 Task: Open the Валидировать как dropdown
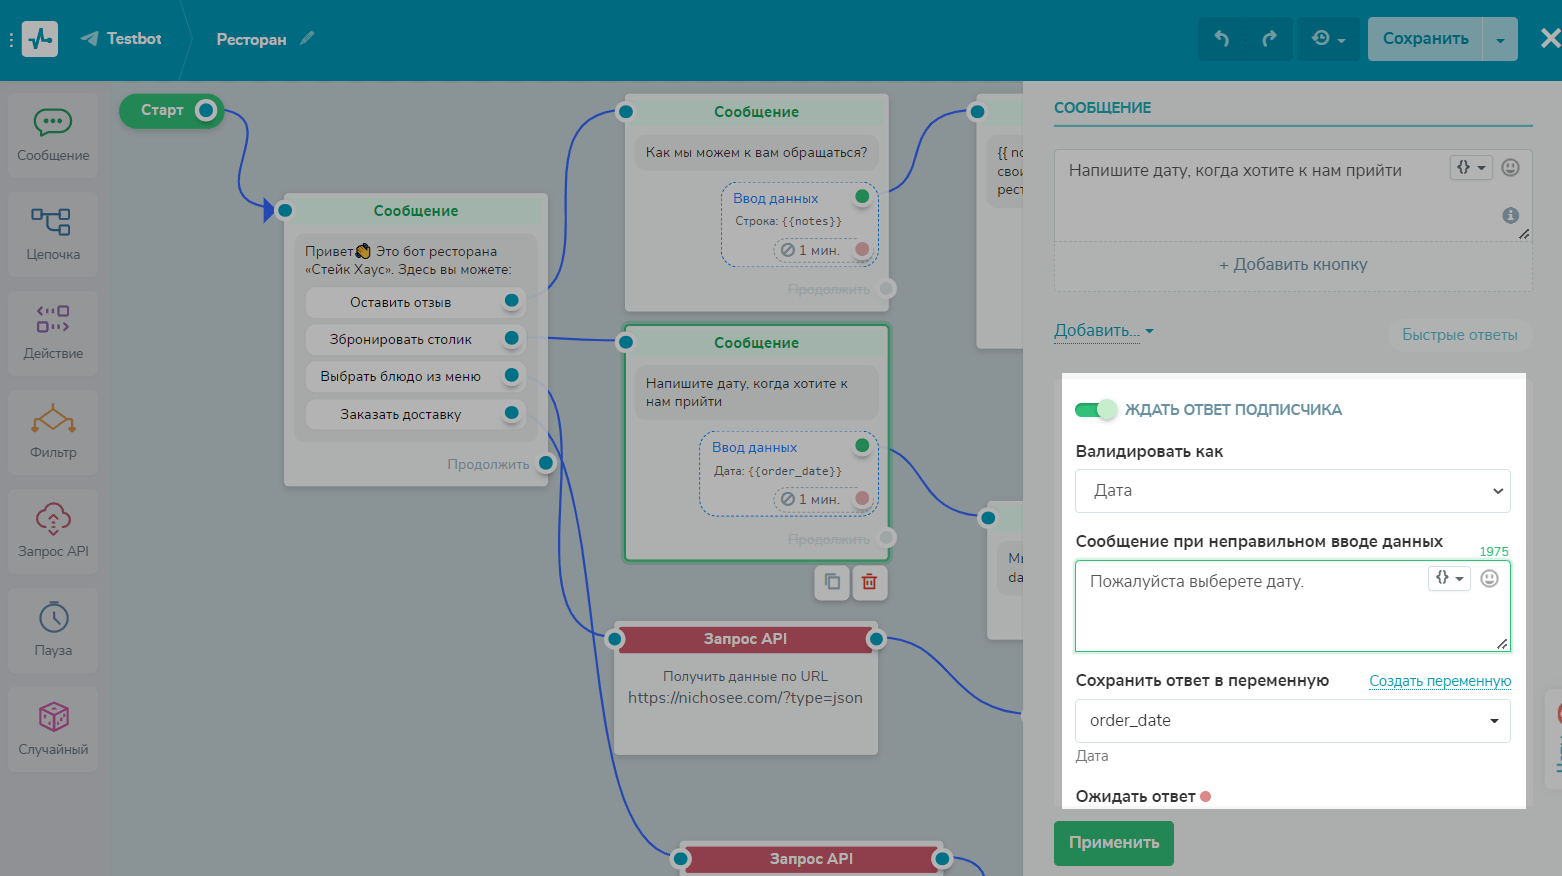tap(1292, 491)
